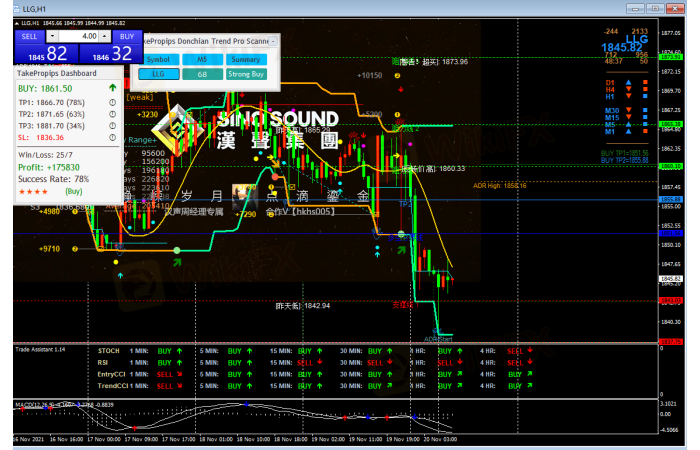
Task: Click the LLG symbol button in scanner
Action: (158, 74)
